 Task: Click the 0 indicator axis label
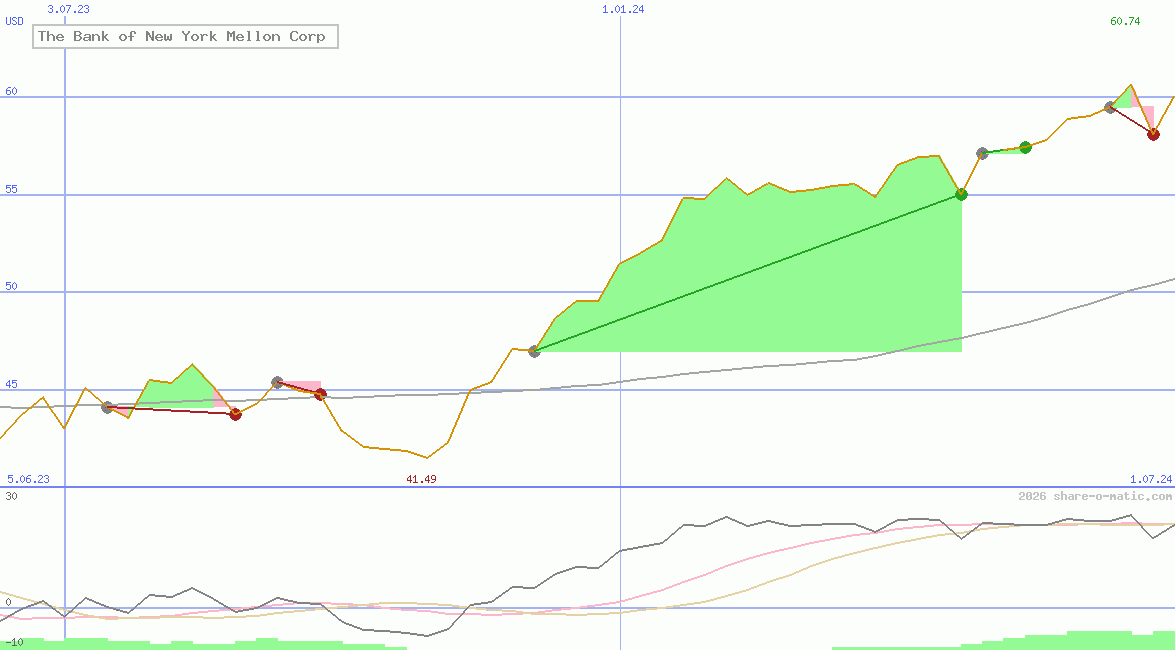coord(8,602)
